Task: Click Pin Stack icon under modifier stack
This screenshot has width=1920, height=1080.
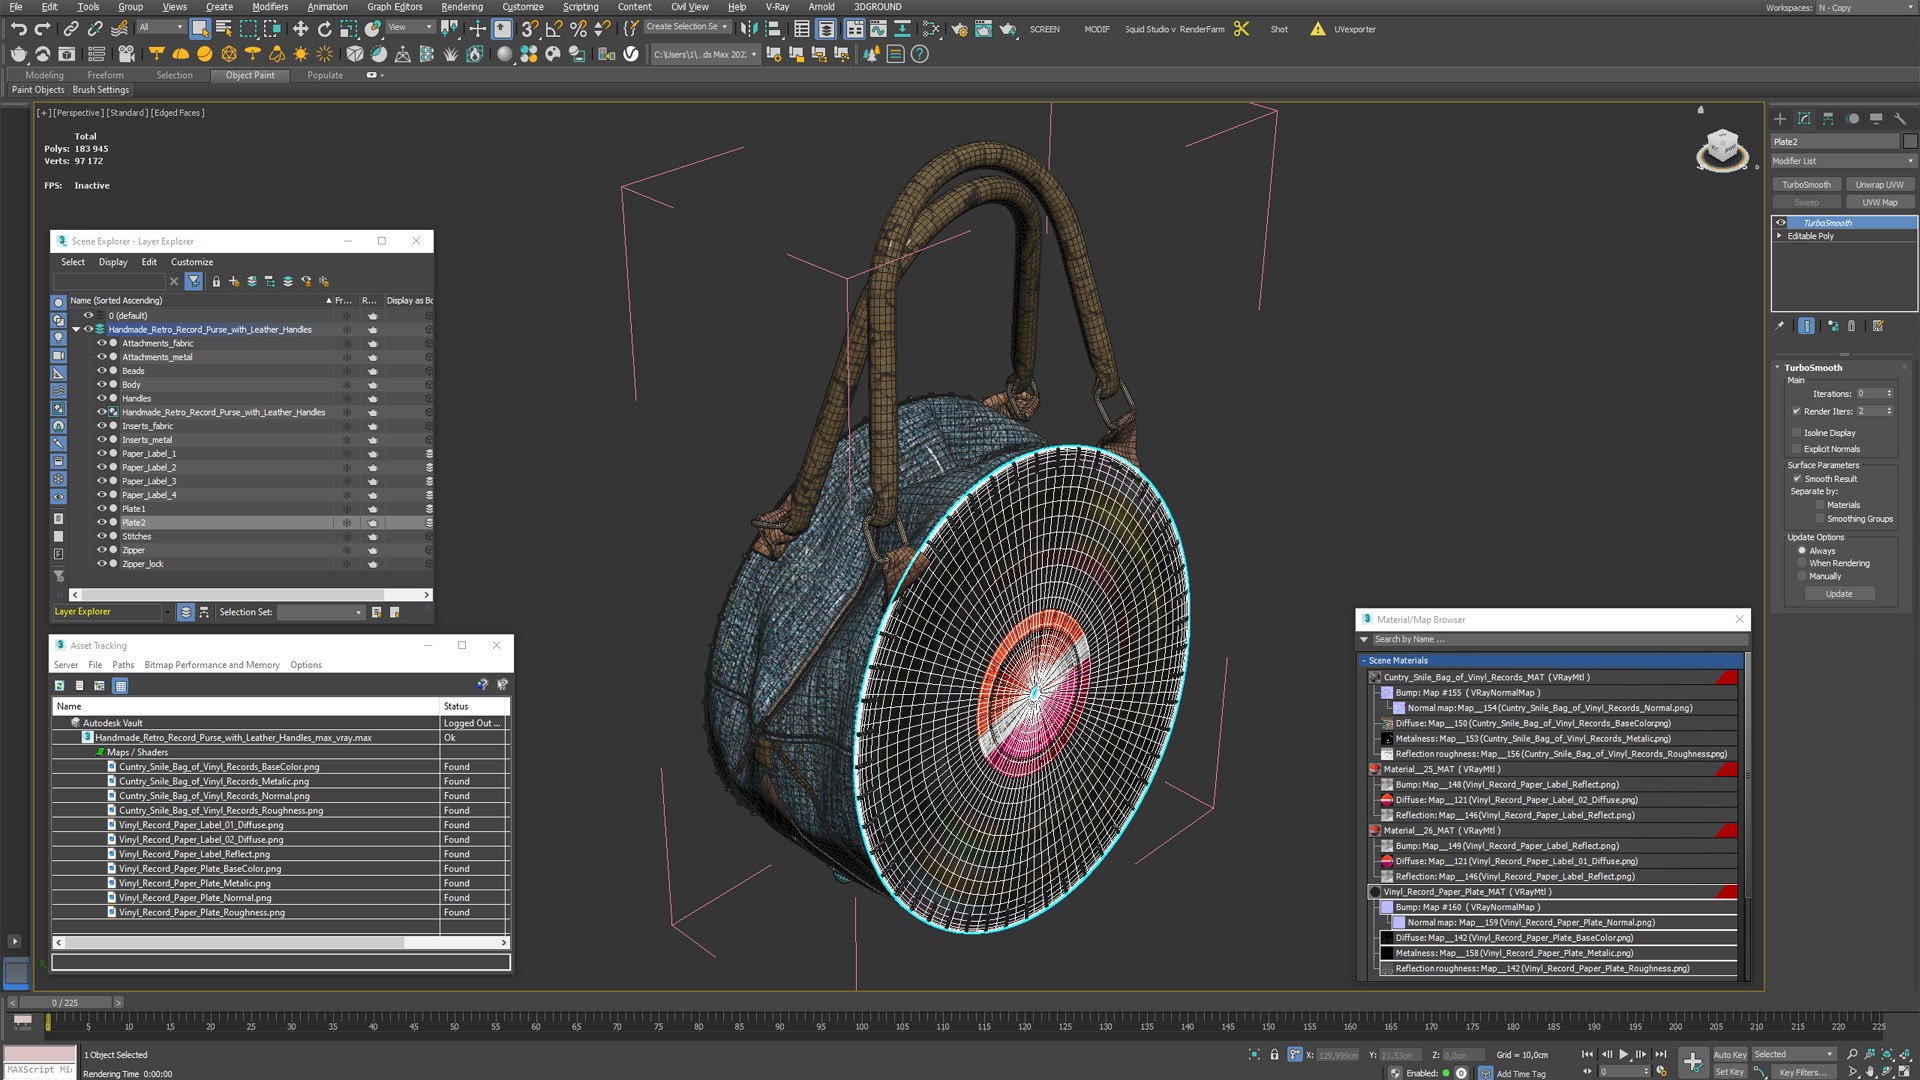Action: coord(1779,326)
